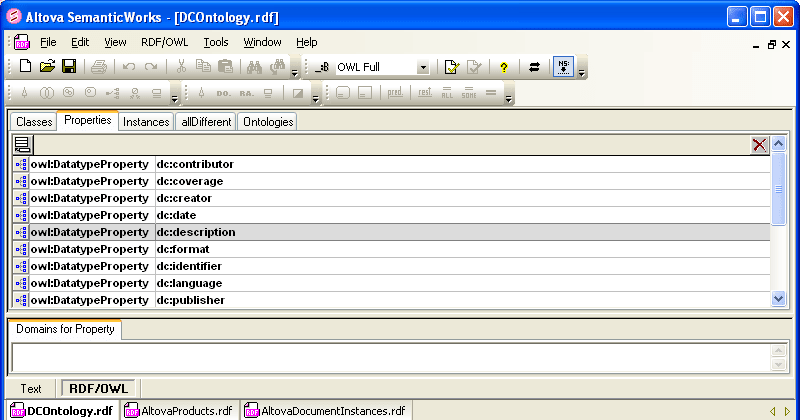Click the Find Next binoculars icon
Viewport: 800px width, 420px height.
[278, 66]
